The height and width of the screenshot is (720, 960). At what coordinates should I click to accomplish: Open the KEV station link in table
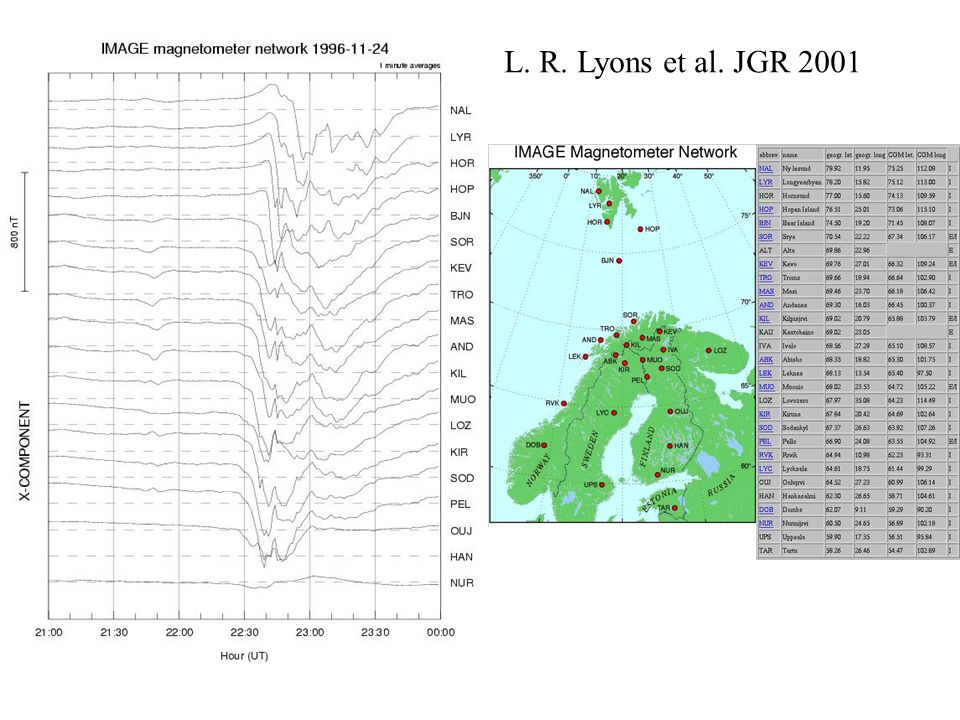point(765,264)
